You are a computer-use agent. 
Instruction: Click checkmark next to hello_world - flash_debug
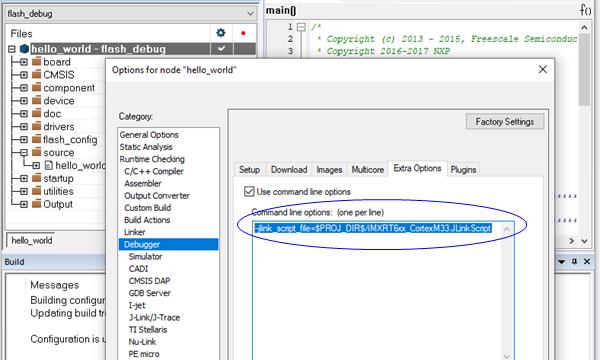[x=221, y=49]
